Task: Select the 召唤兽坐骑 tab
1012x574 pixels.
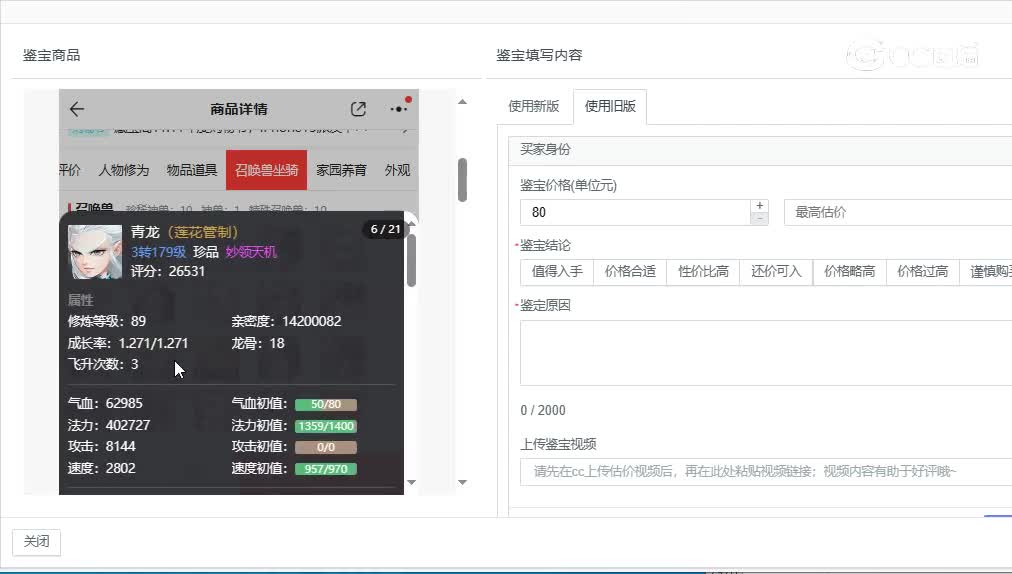Action: point(267,170)
